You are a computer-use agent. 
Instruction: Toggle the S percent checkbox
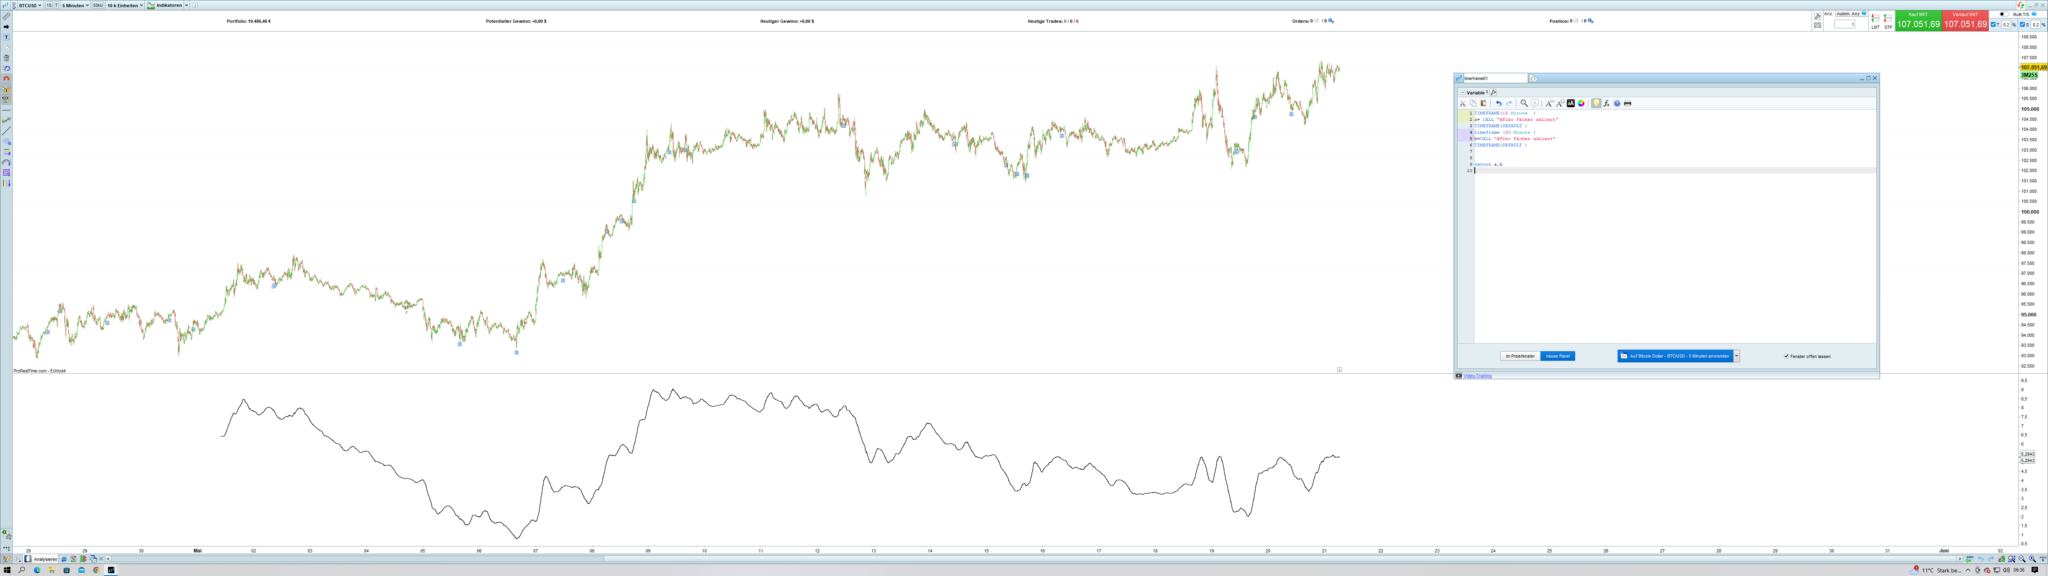click(x=2022, y=24)
